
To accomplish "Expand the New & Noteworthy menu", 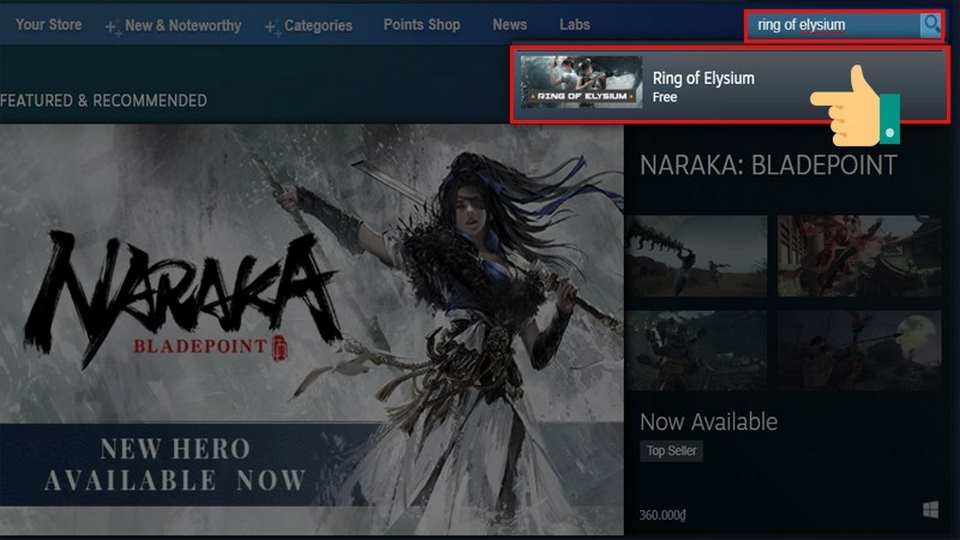I will 173,26.
